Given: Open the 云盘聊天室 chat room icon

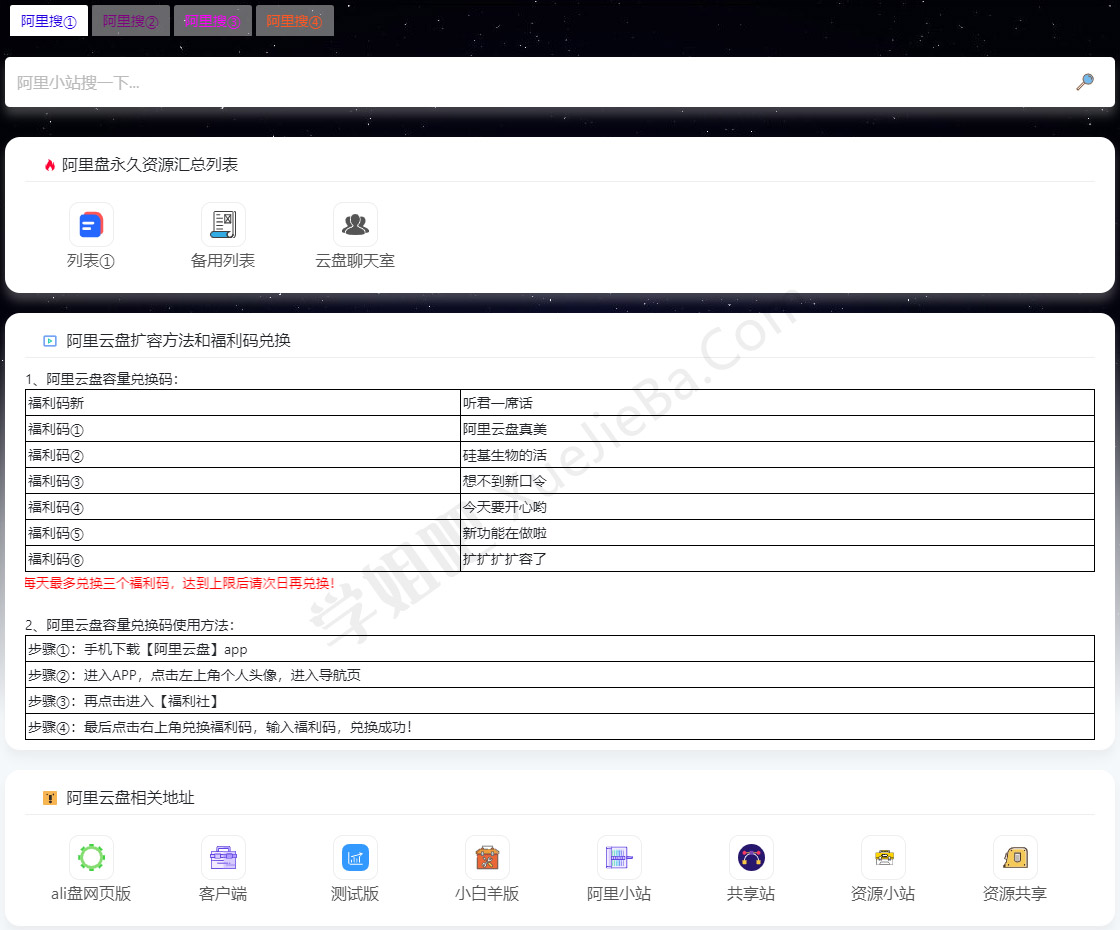Looking at the screenshot, I should pos(355,224).
